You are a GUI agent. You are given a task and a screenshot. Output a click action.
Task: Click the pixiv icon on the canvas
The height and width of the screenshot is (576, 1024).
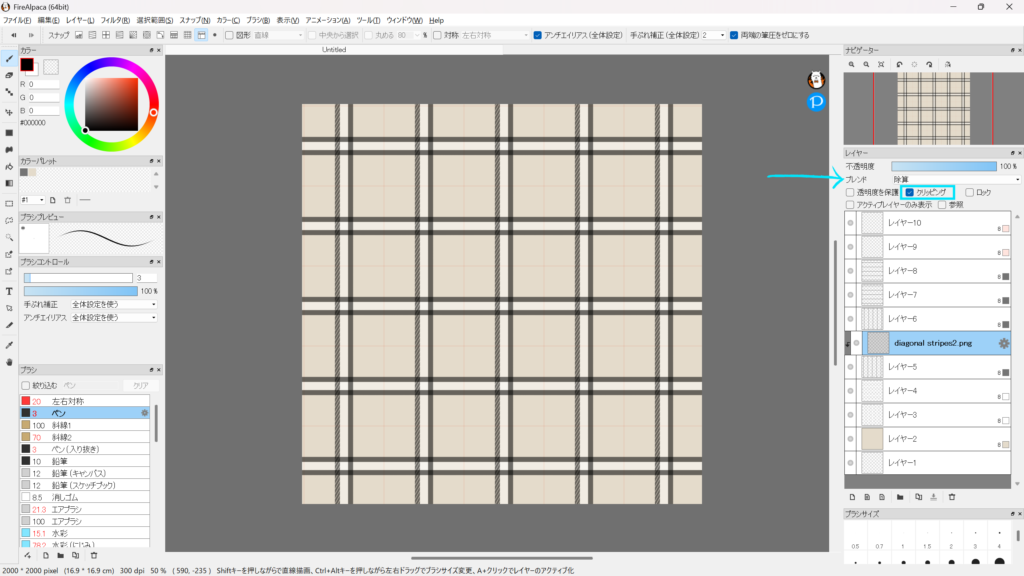pos(816,102)
